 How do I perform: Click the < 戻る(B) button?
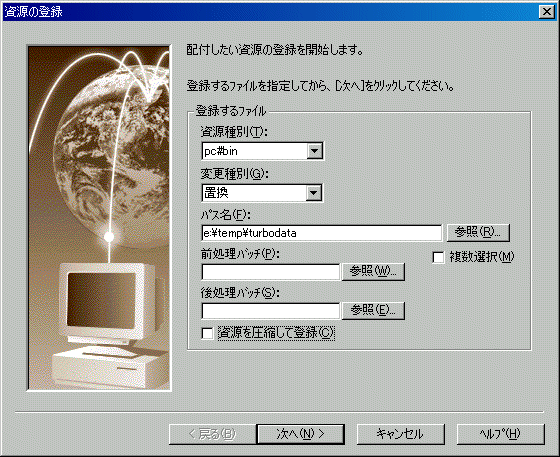tap(212, 434)
